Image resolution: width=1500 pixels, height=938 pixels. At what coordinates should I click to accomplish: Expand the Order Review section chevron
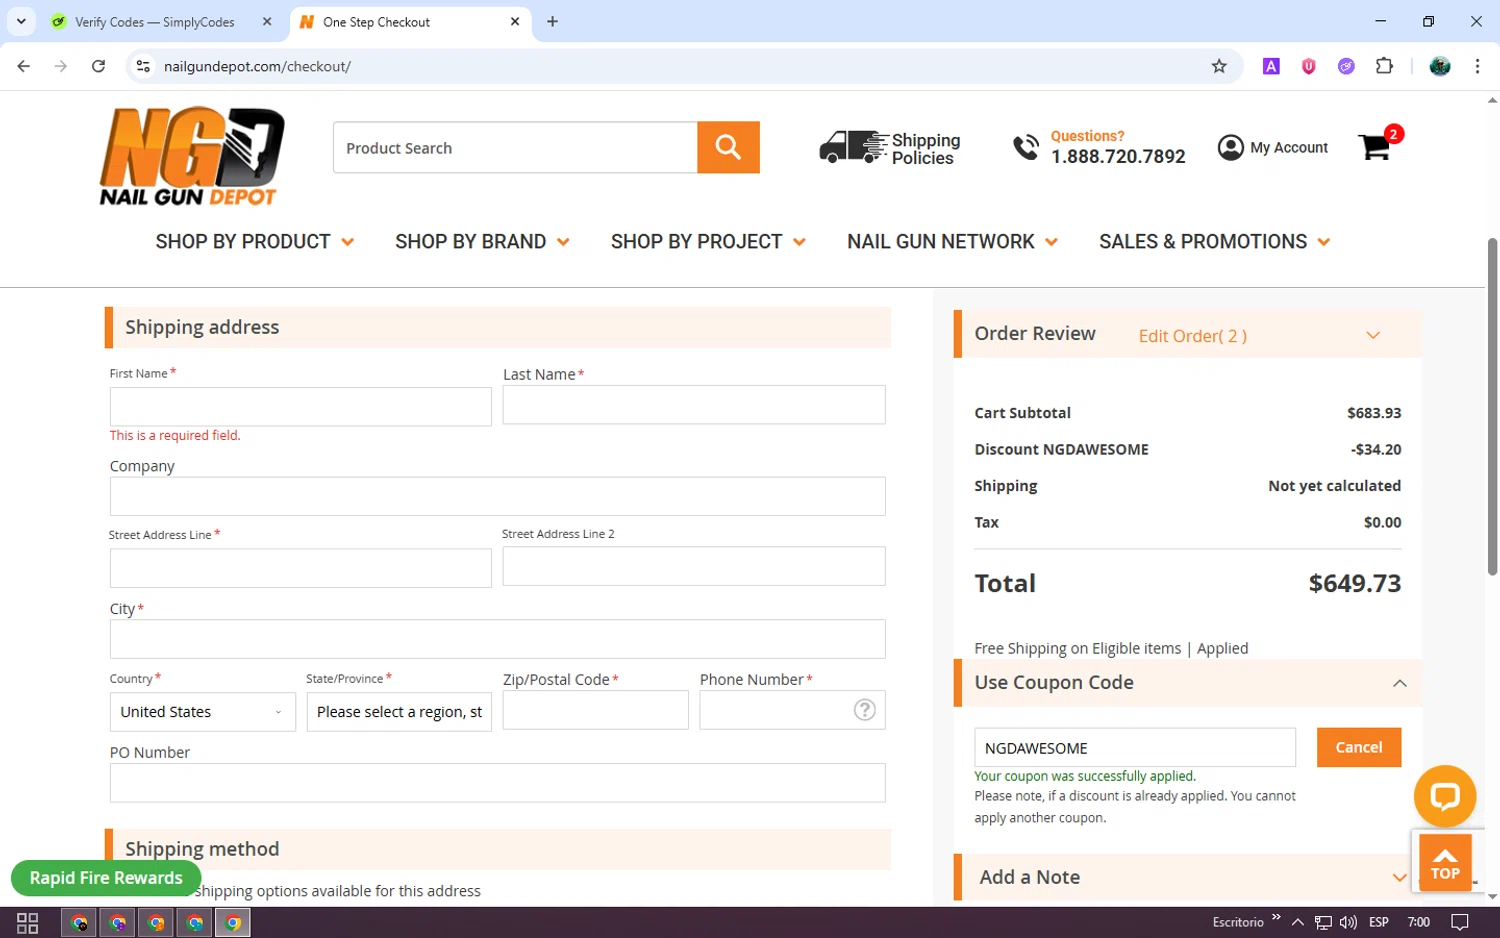pyautogui.click(x=1373, y=335)
